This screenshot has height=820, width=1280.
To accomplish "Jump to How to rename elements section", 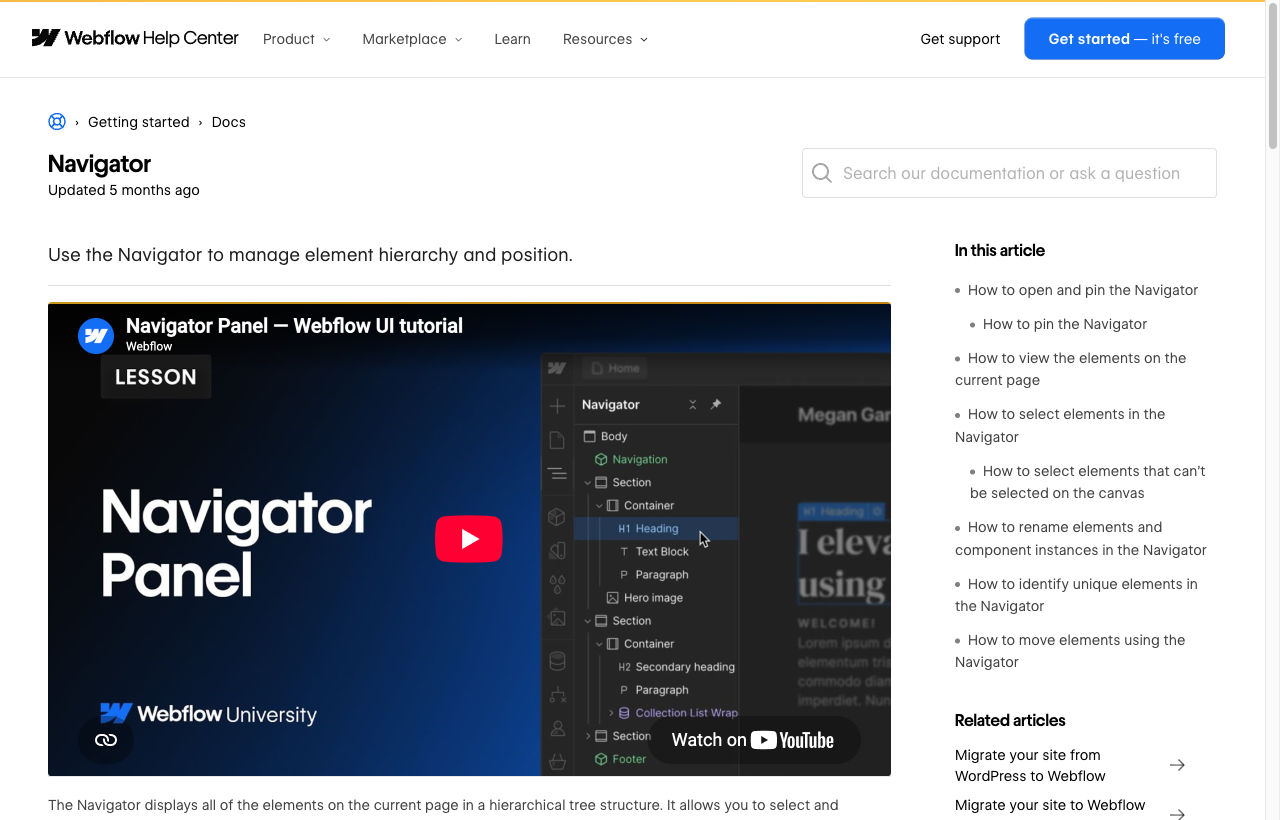I will click(1081, 538).
